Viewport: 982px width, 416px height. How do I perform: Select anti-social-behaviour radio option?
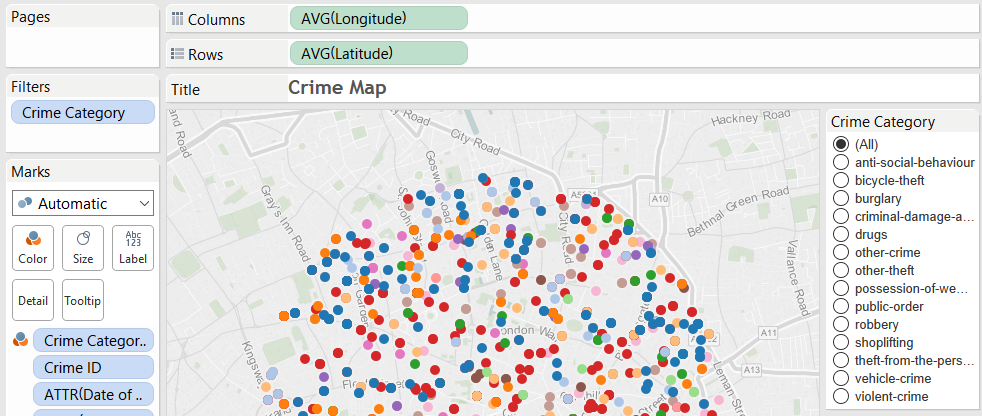(840, 162)
